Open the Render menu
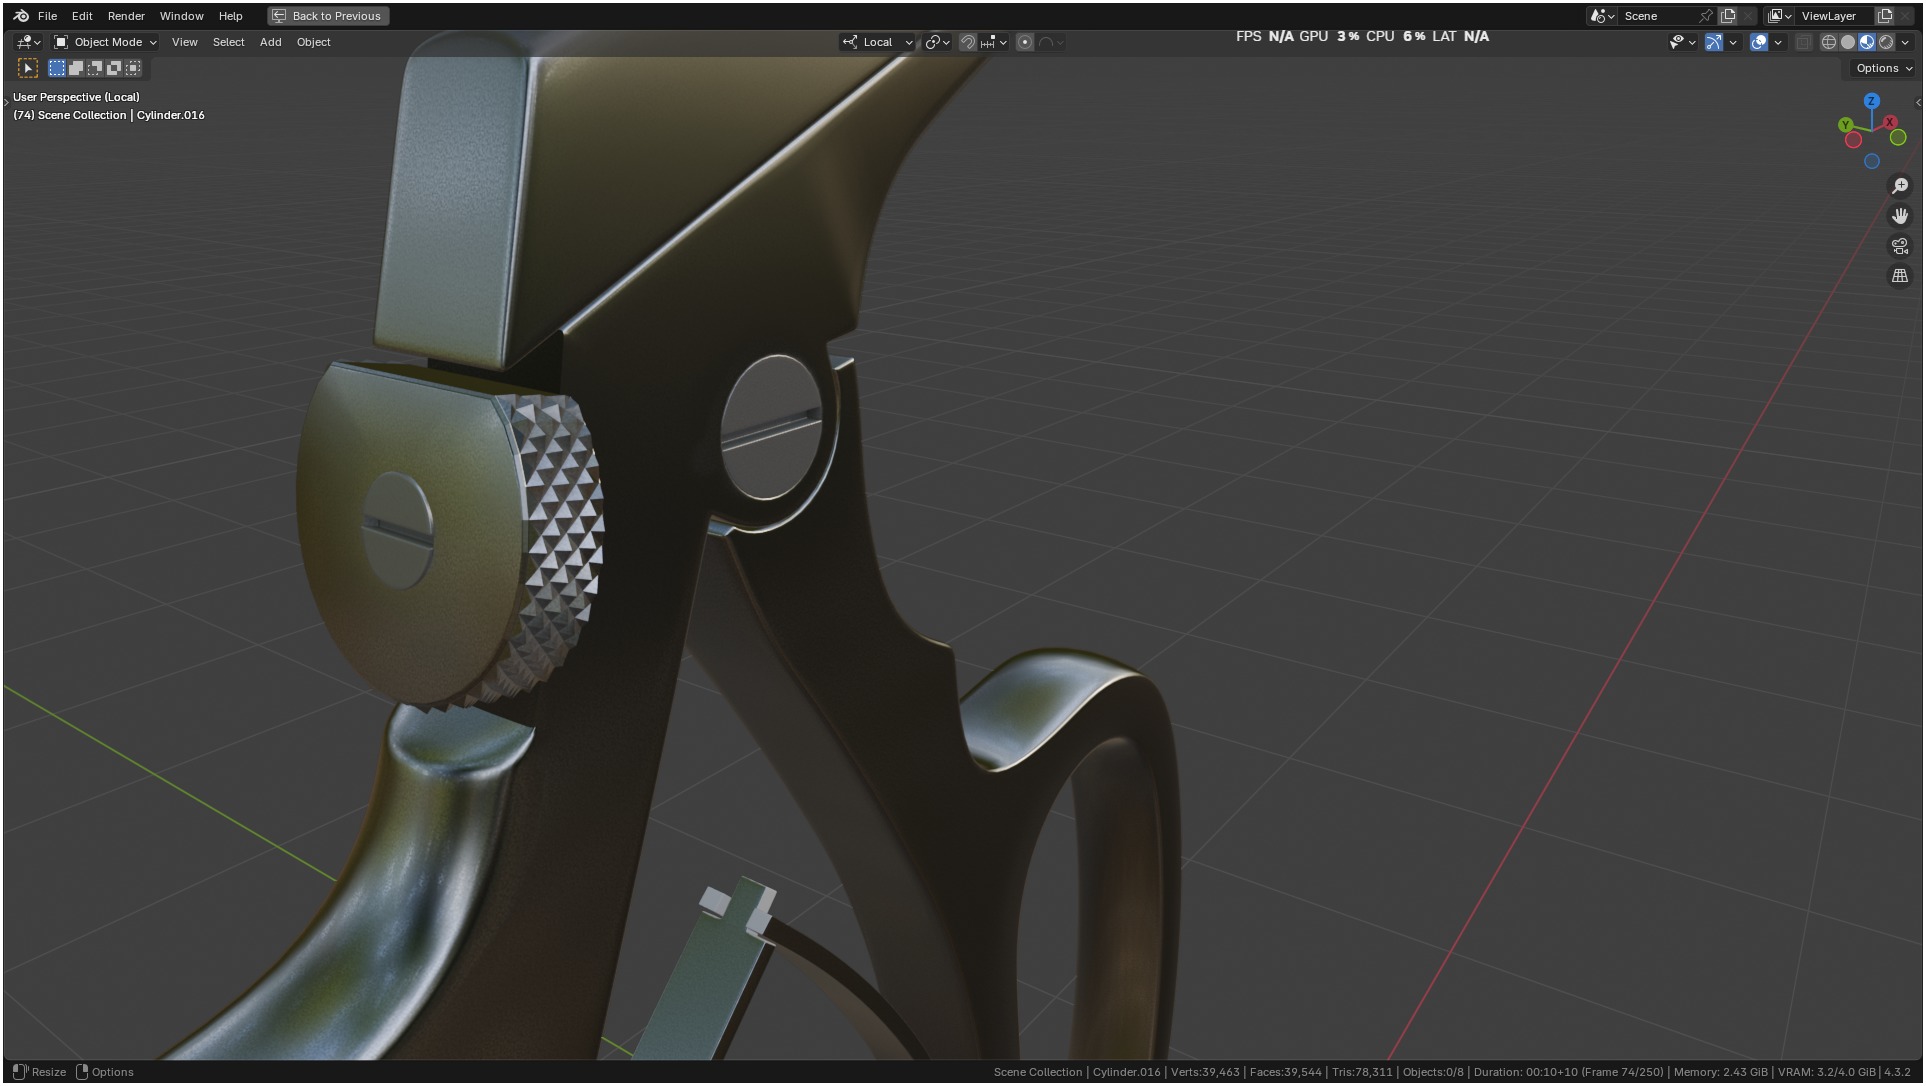The width and height of the screenshot is (1926, 1086). click(x=126, y=16)
